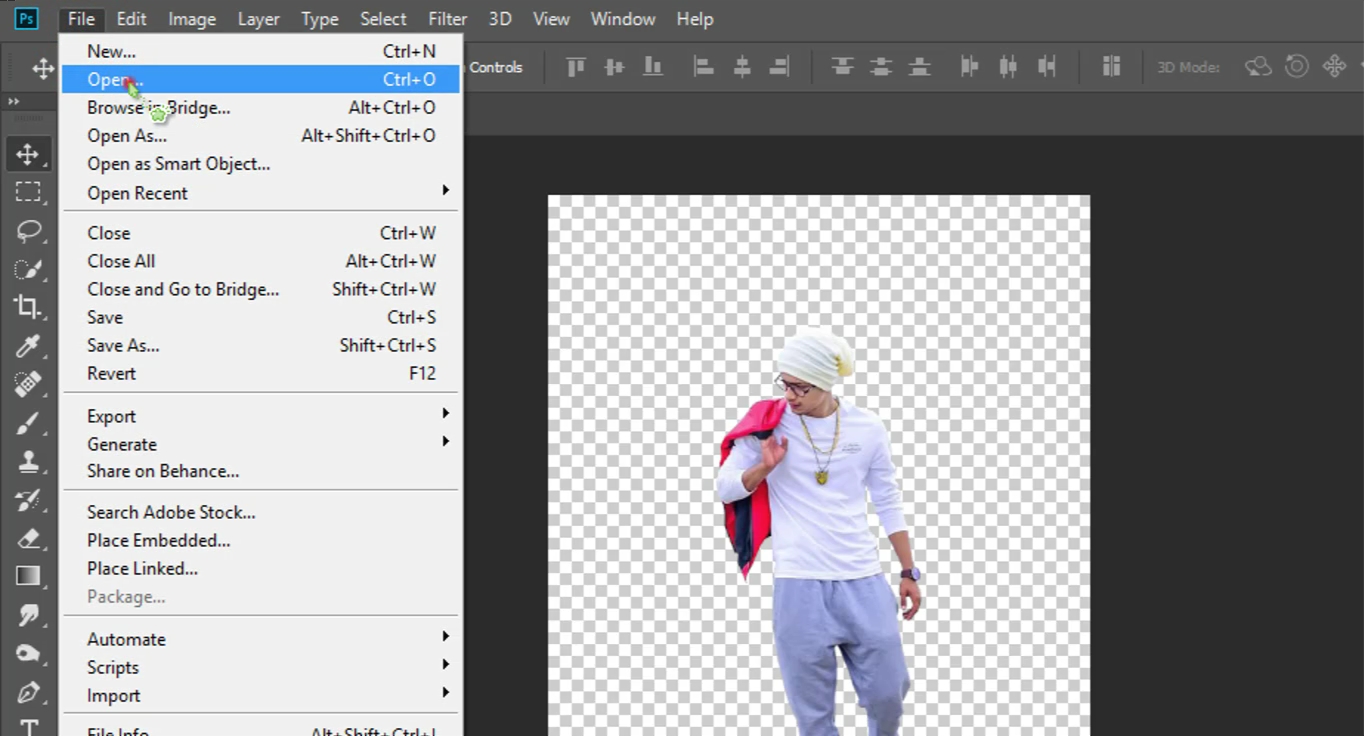Viewport: 1364px width, 736px height.
Task: Click the auto-align layers icon
Action: pos(1111,67)
